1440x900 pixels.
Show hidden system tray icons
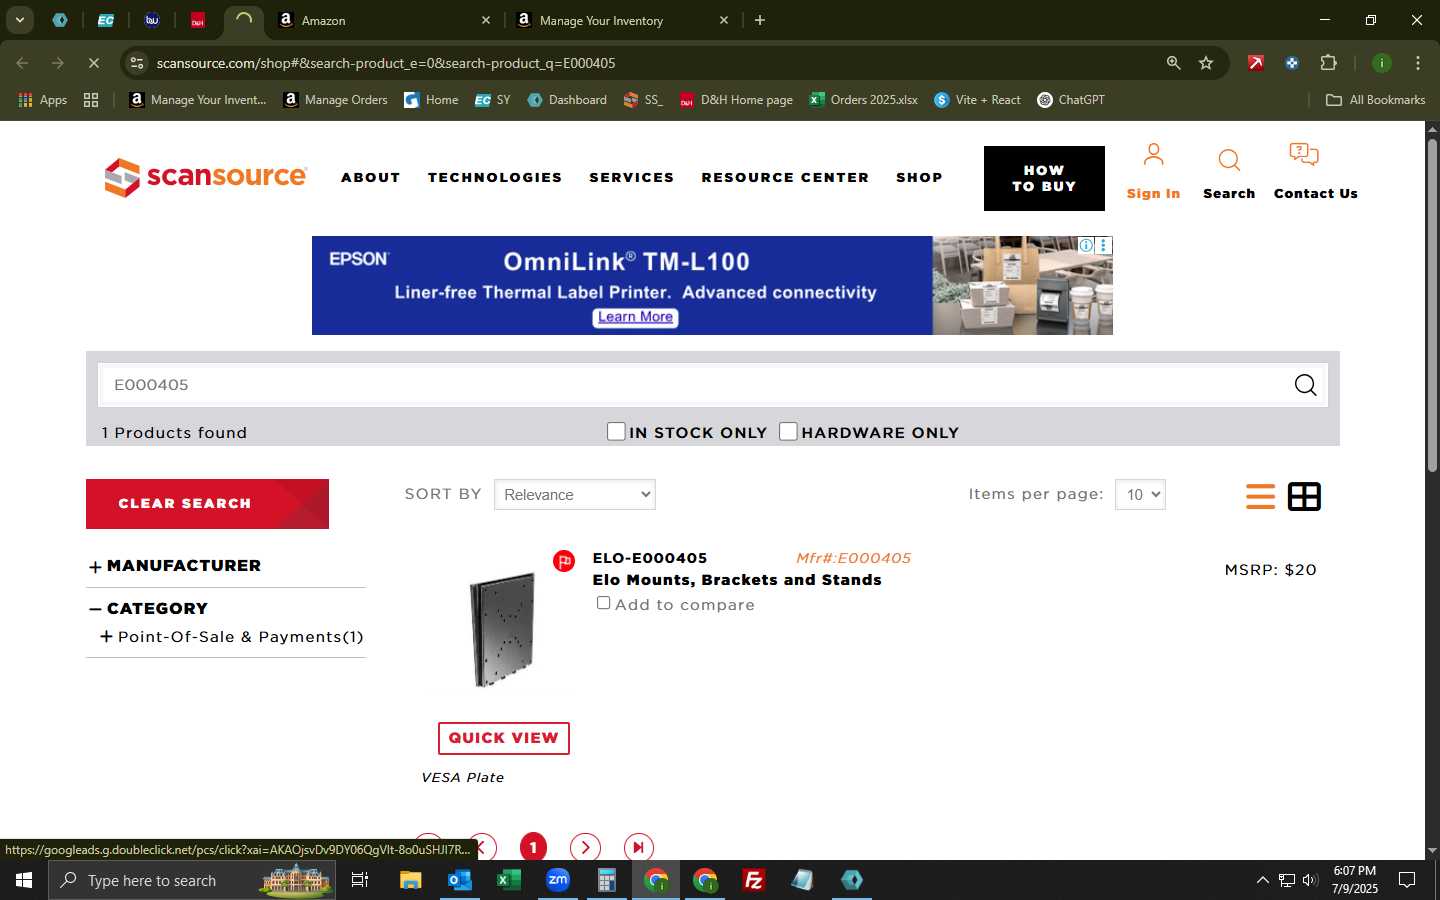1262,880
